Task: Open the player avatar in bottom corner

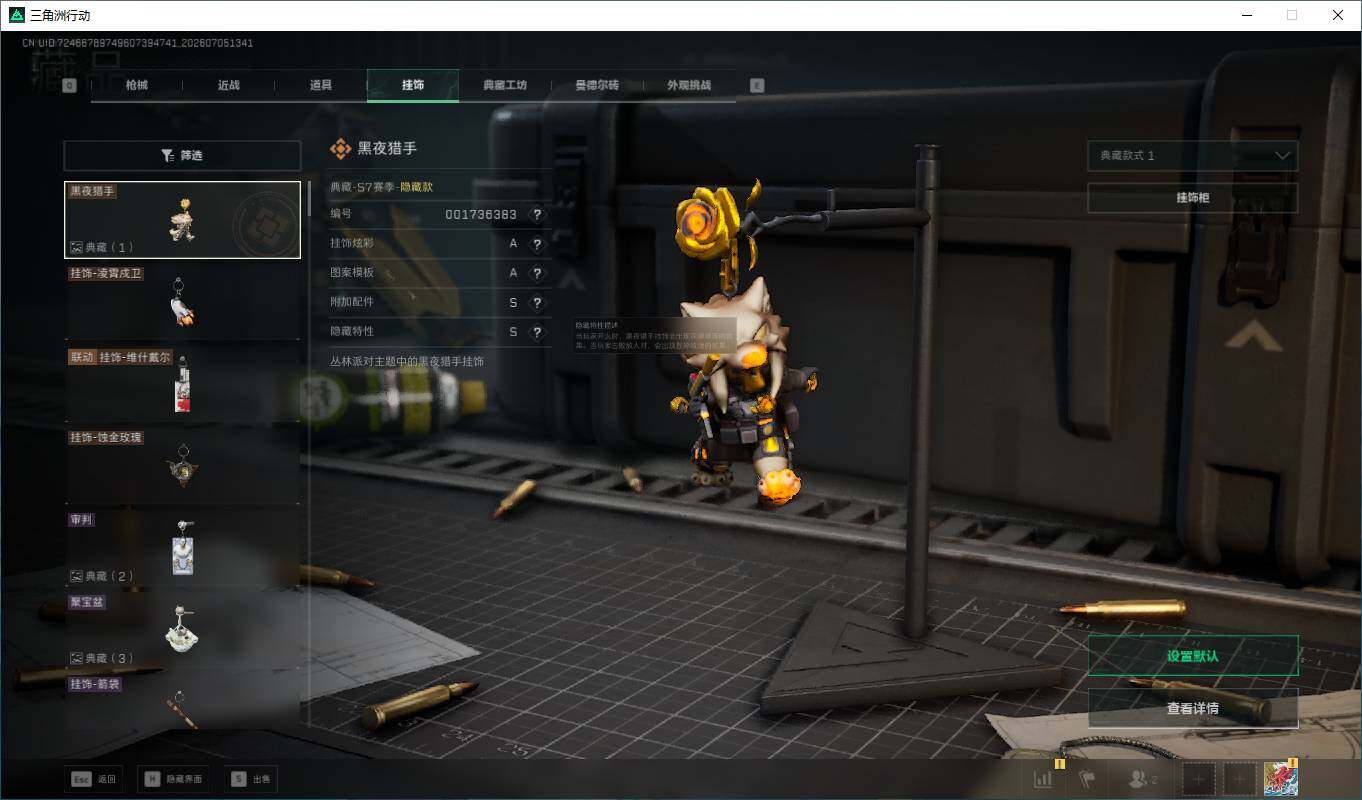Action: coord(1280,779)
